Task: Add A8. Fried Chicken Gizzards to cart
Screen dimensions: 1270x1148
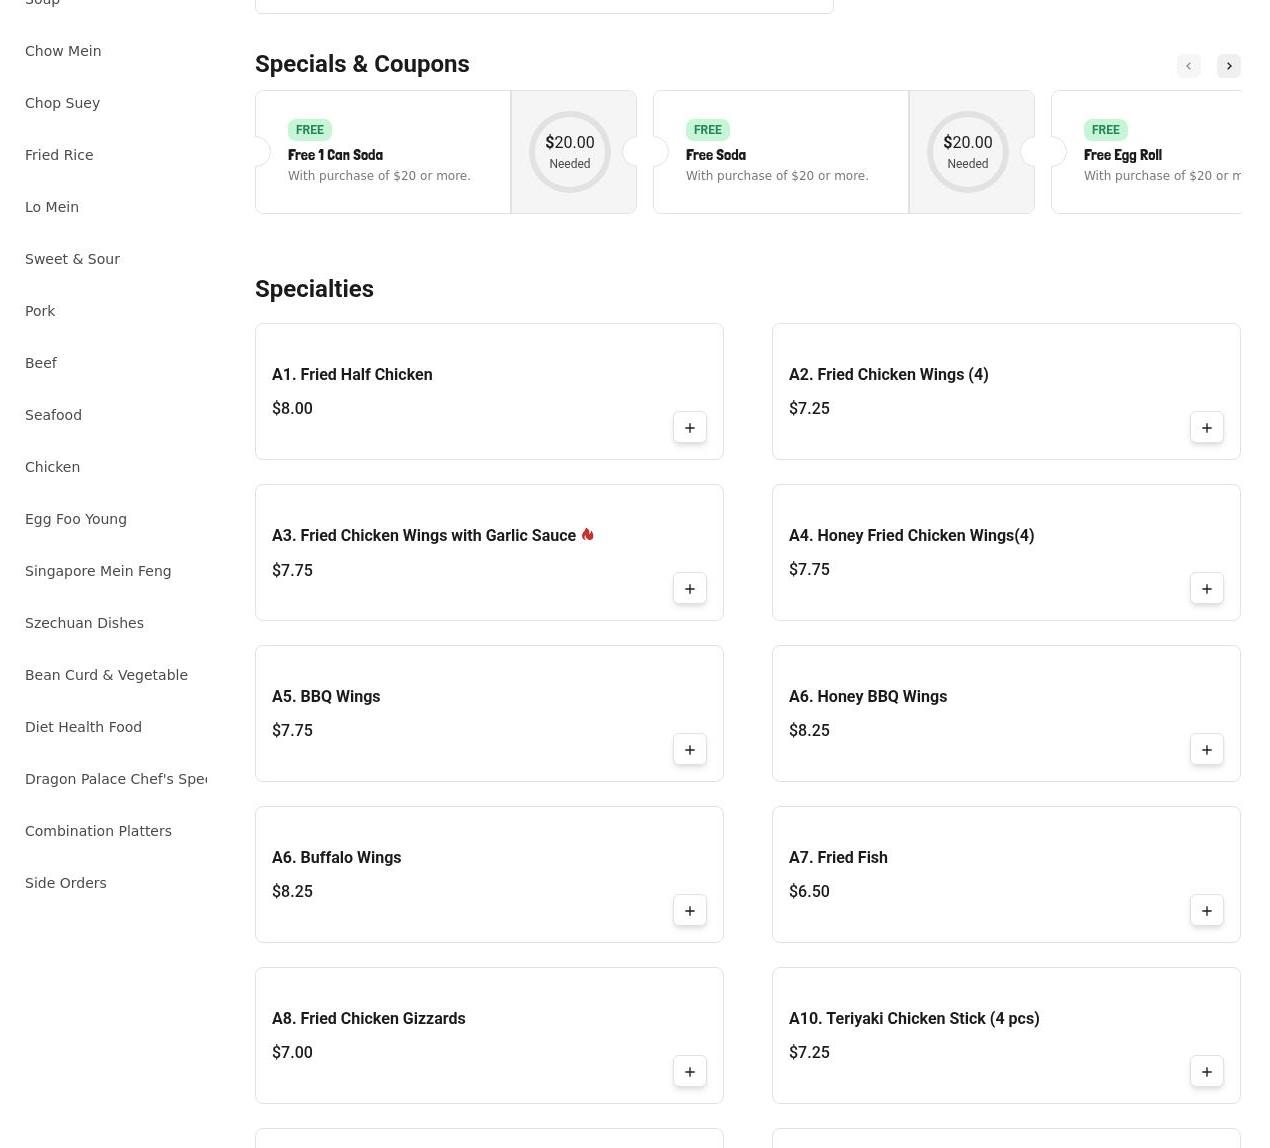Action: (x=689, y=1072)
